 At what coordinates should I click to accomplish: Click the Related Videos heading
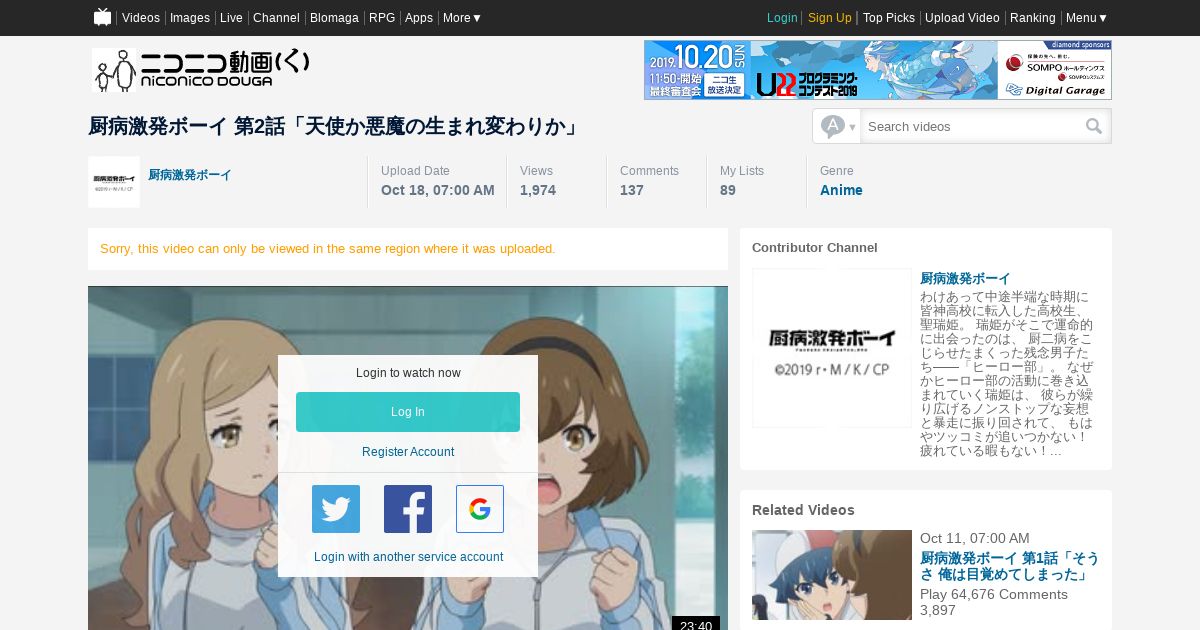click(x=803, y=510)
